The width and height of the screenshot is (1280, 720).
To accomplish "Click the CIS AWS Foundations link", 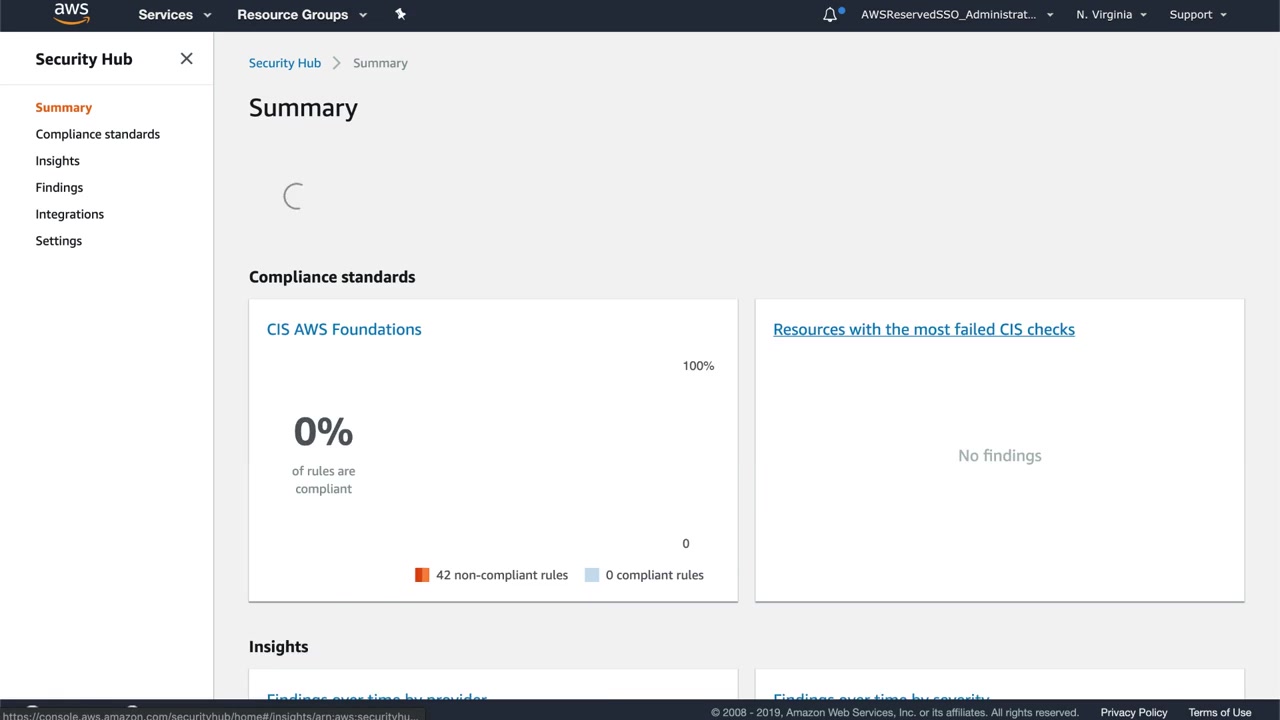I will coord(344,329).
